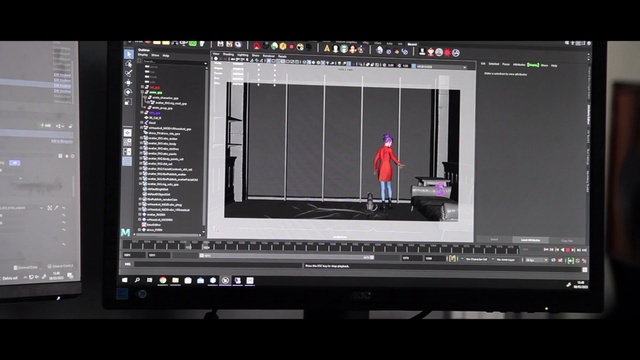Open the Outliner Help menu

(166, 56)
